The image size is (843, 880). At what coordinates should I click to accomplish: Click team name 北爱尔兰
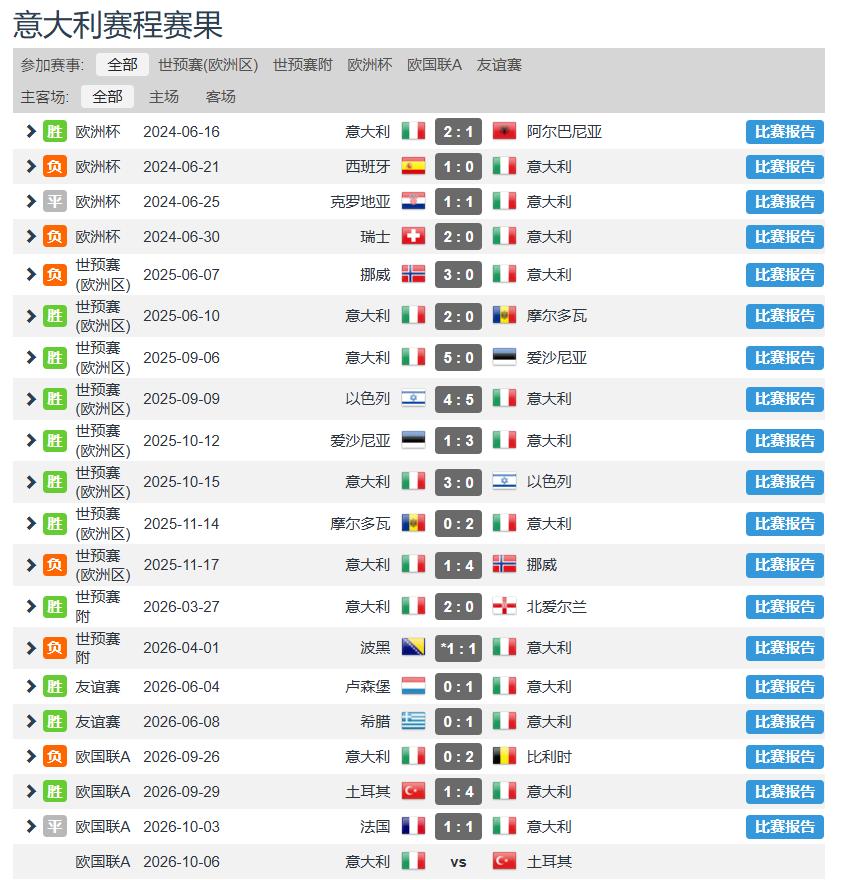pos(556,607)
